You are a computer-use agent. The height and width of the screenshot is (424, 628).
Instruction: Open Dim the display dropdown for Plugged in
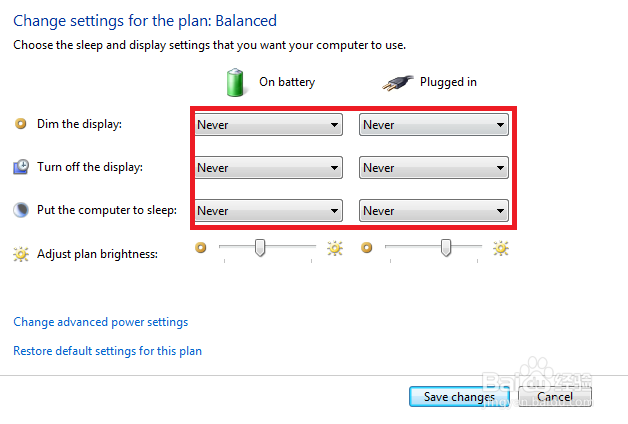click(434, 125)
